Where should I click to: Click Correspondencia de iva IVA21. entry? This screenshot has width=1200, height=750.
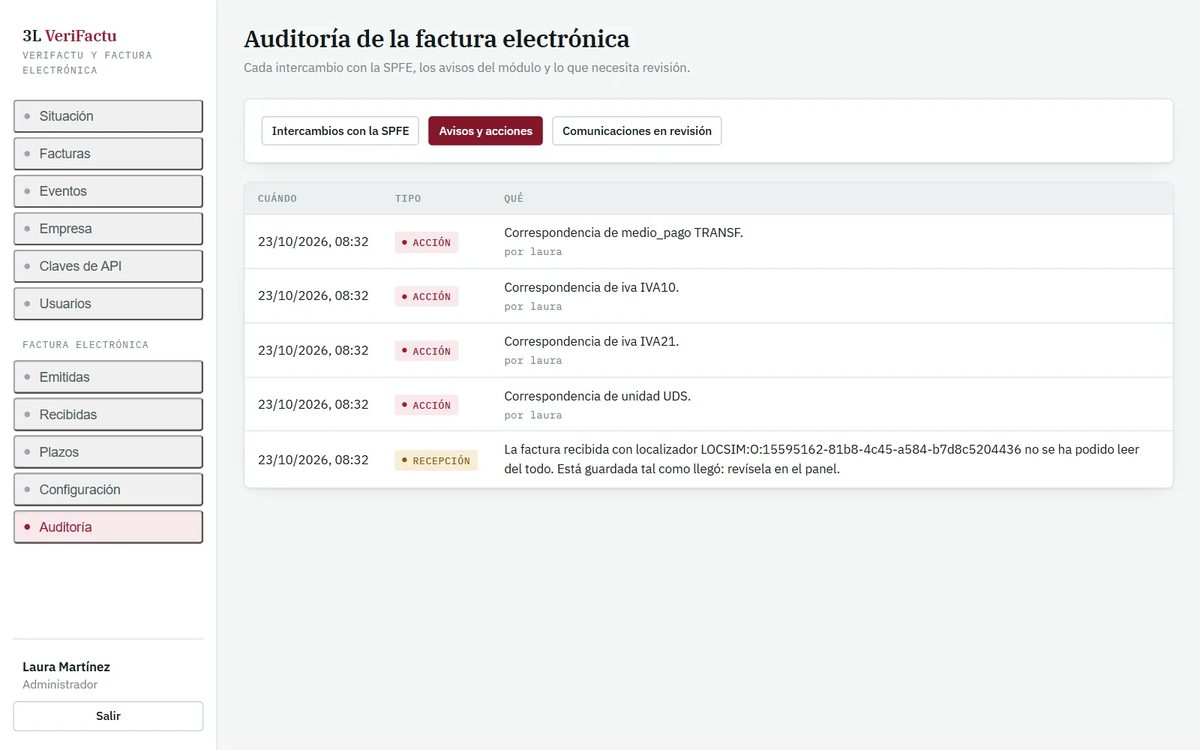(592, 341)
